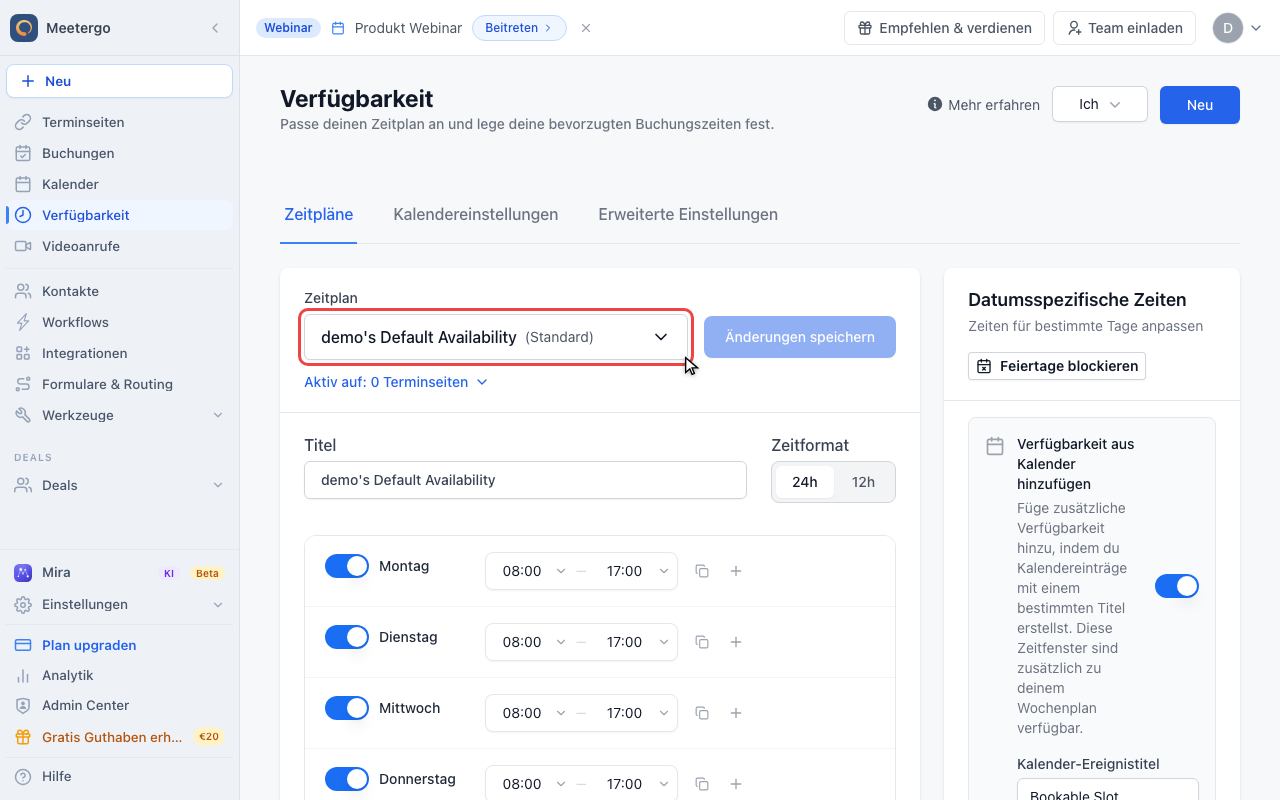
Task: Click the Videoanrufe camera icon
Action: (23, 246)
